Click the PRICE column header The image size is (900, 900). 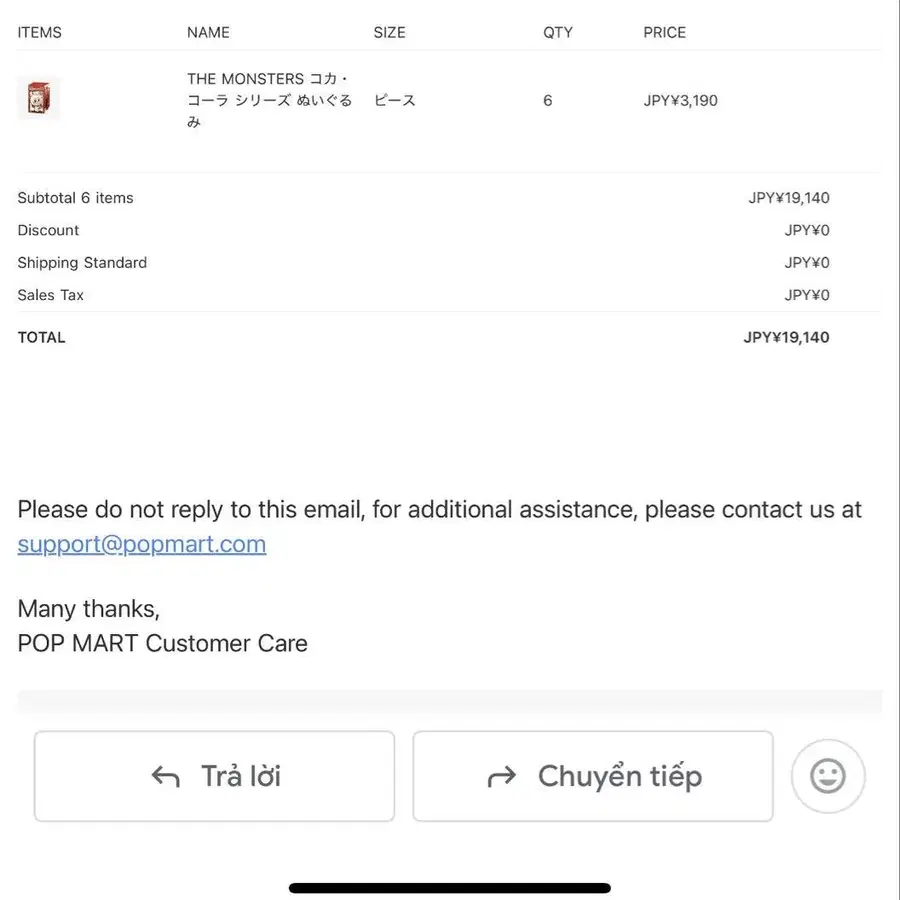pos(665,32)
